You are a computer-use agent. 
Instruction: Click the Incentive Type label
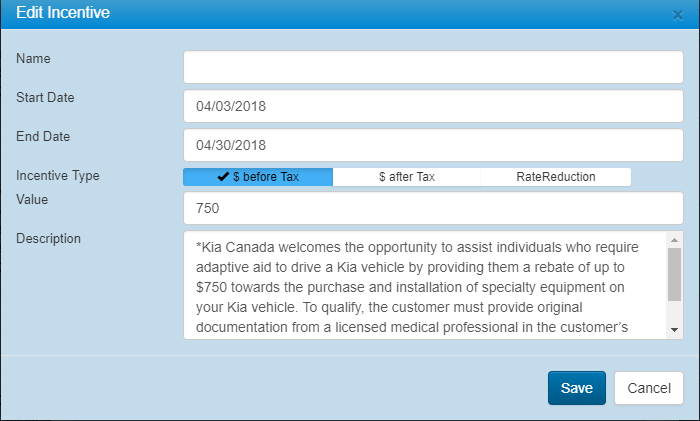pos(58,175)
